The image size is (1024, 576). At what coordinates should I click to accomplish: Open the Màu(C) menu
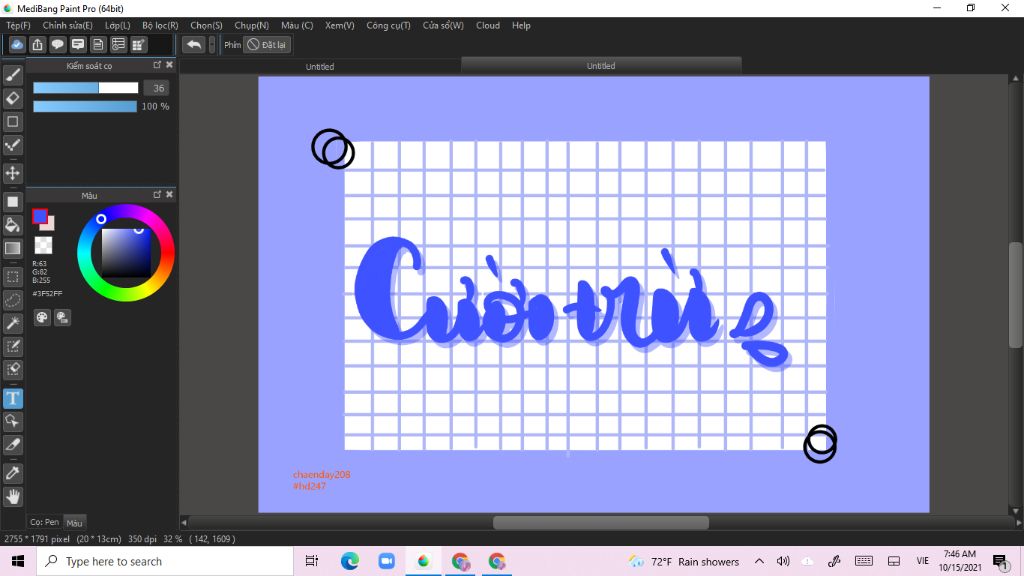coord(297,25)
